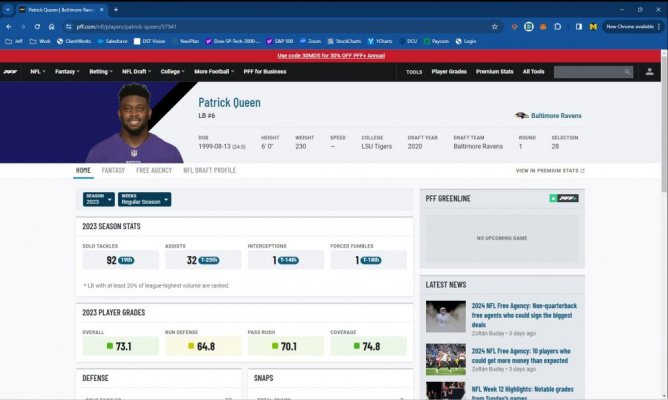Click View in Premium Stats link
Screen dimensions: 668x400
tap(550, 170)
